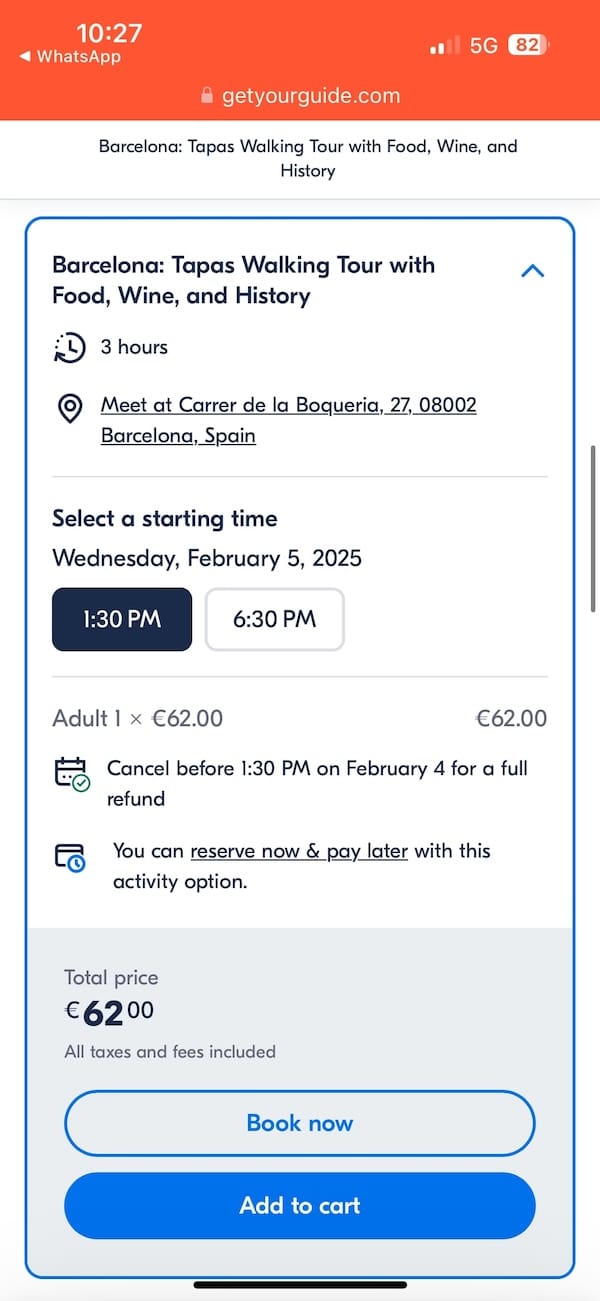
Task: Tap the Add to cart button
Action: tap(300, 1205)
